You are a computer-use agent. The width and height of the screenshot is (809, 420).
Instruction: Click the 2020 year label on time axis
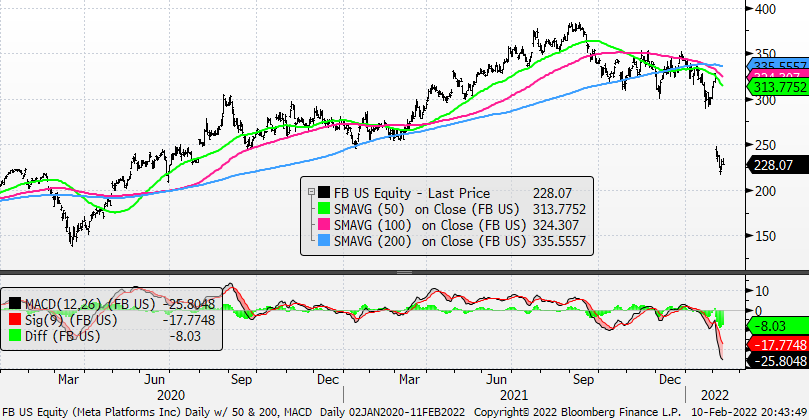[x=171, y=395]
